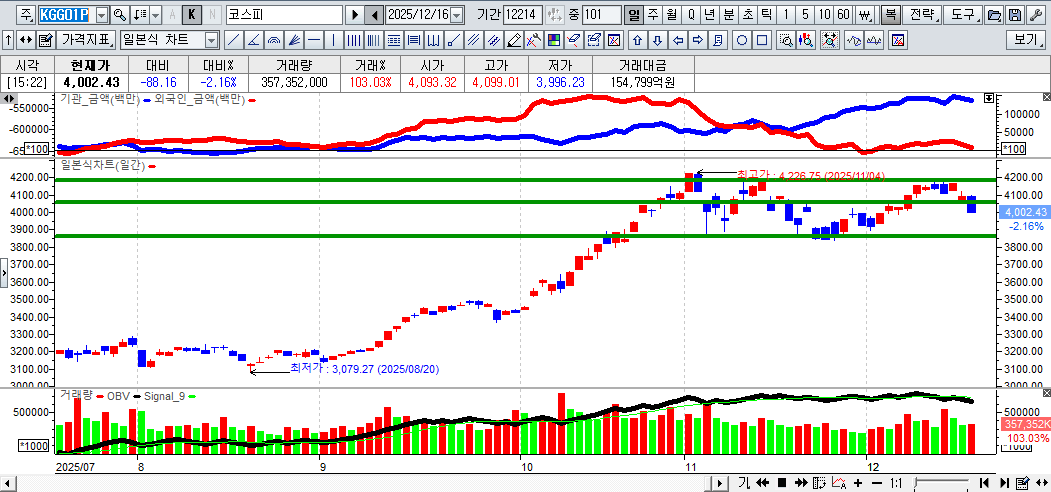Select the horizontal line drawing tool
The width and height of the screenshot is (1051, 492).
tap(313, 40)
